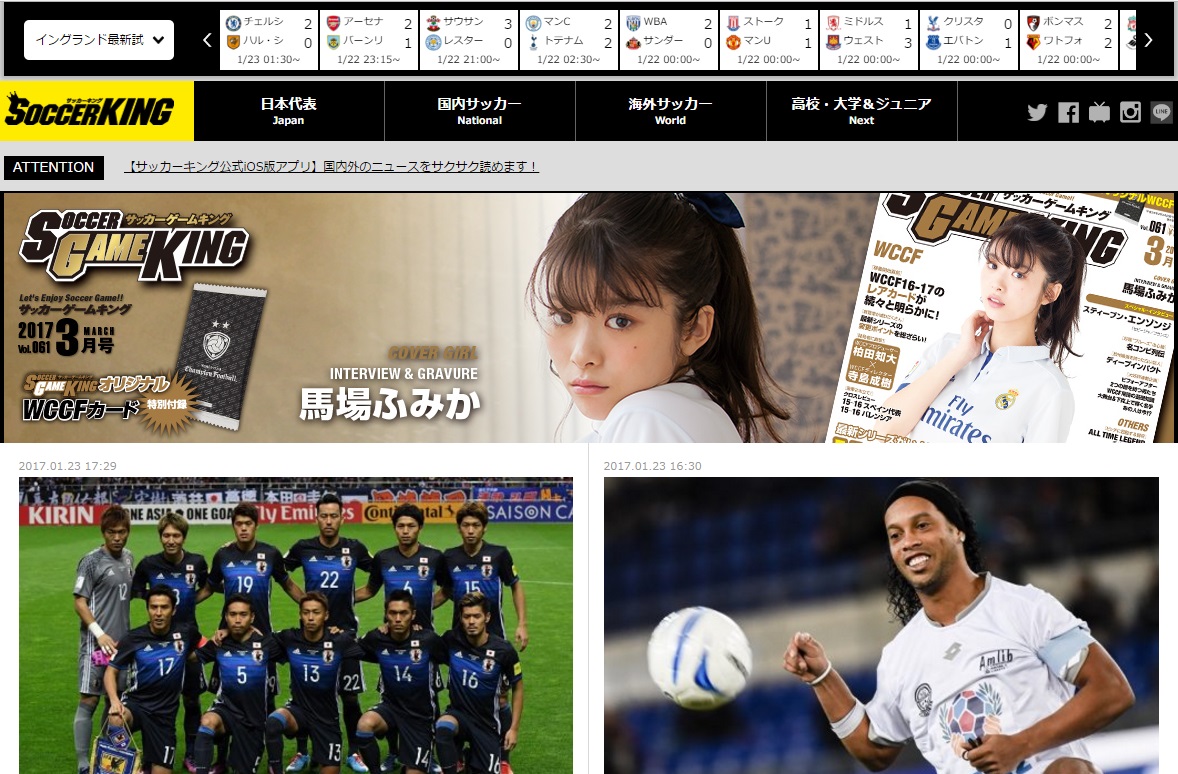Open the Soccer Game King banner
This screenshot has height=774, width=1178.
pos(589,318)
